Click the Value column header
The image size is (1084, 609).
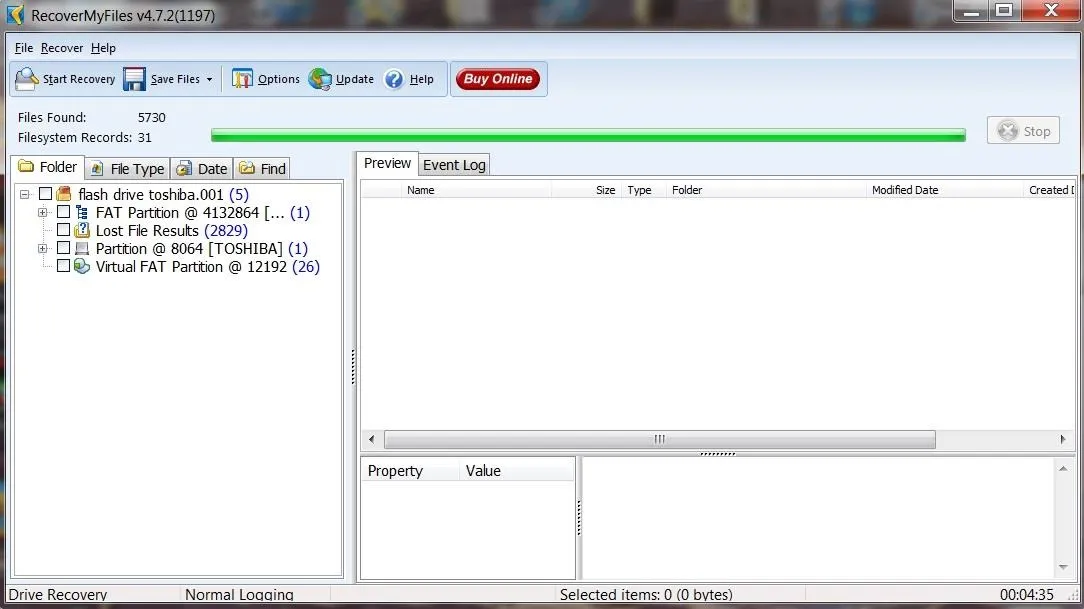coord(517,471)
